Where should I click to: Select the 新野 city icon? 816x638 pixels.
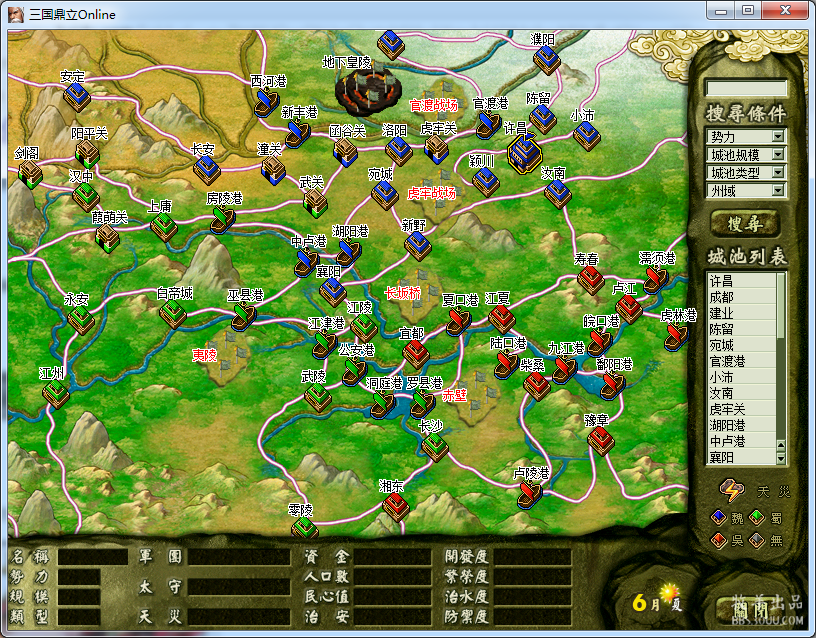pyautogui.click(x=418, y=246)
